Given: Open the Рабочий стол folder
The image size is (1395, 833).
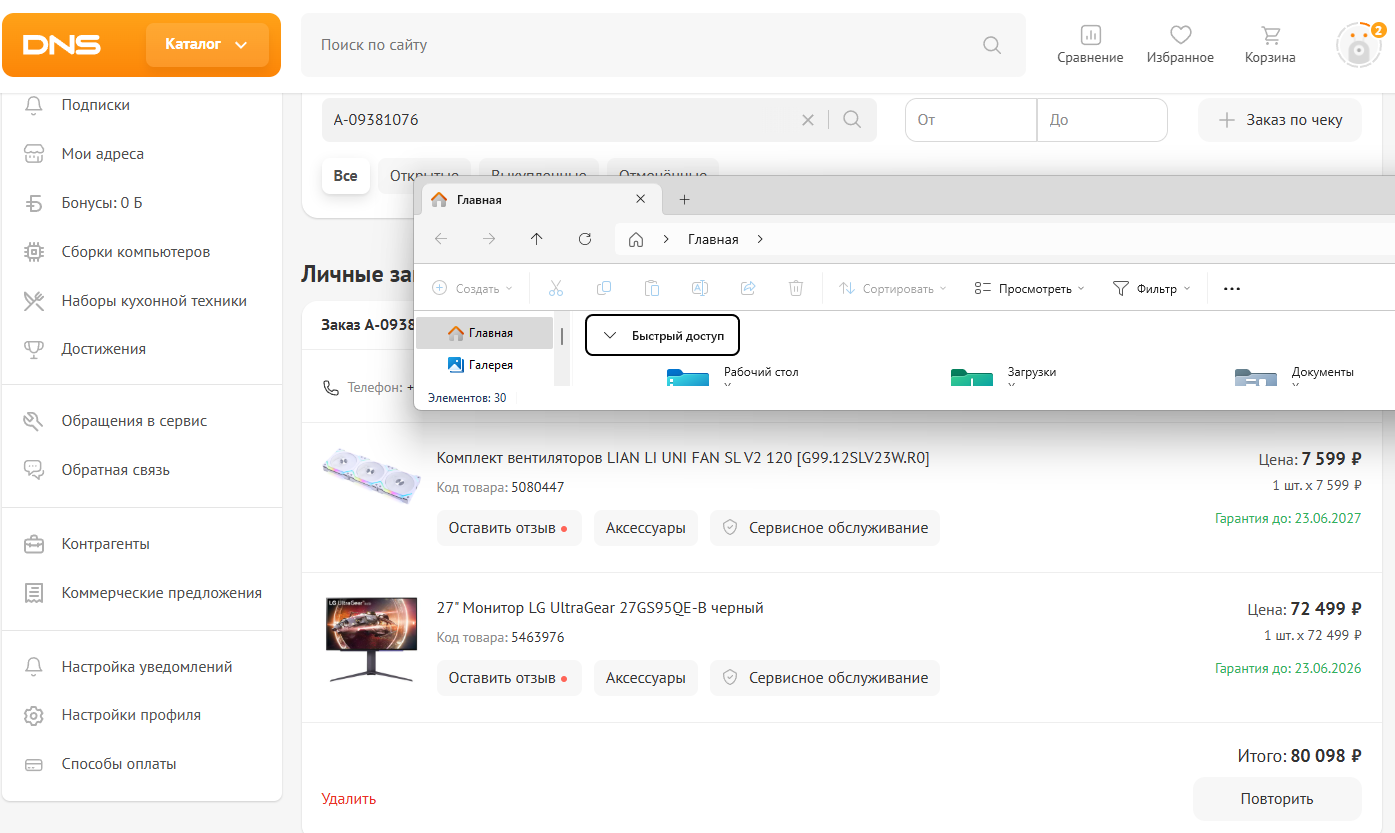Looking at the screenshot, I should 733,377.
